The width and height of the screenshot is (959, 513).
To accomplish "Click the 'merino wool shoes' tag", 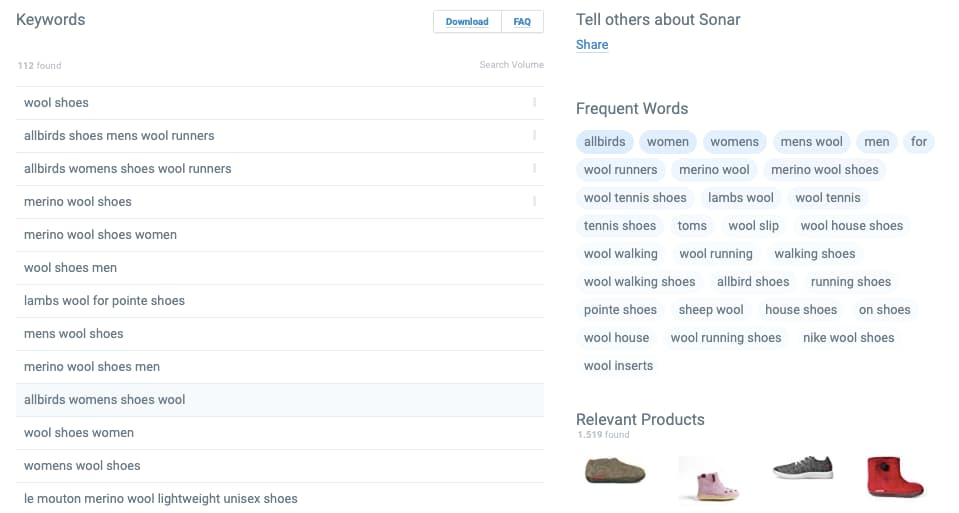I will pos(824,170).
